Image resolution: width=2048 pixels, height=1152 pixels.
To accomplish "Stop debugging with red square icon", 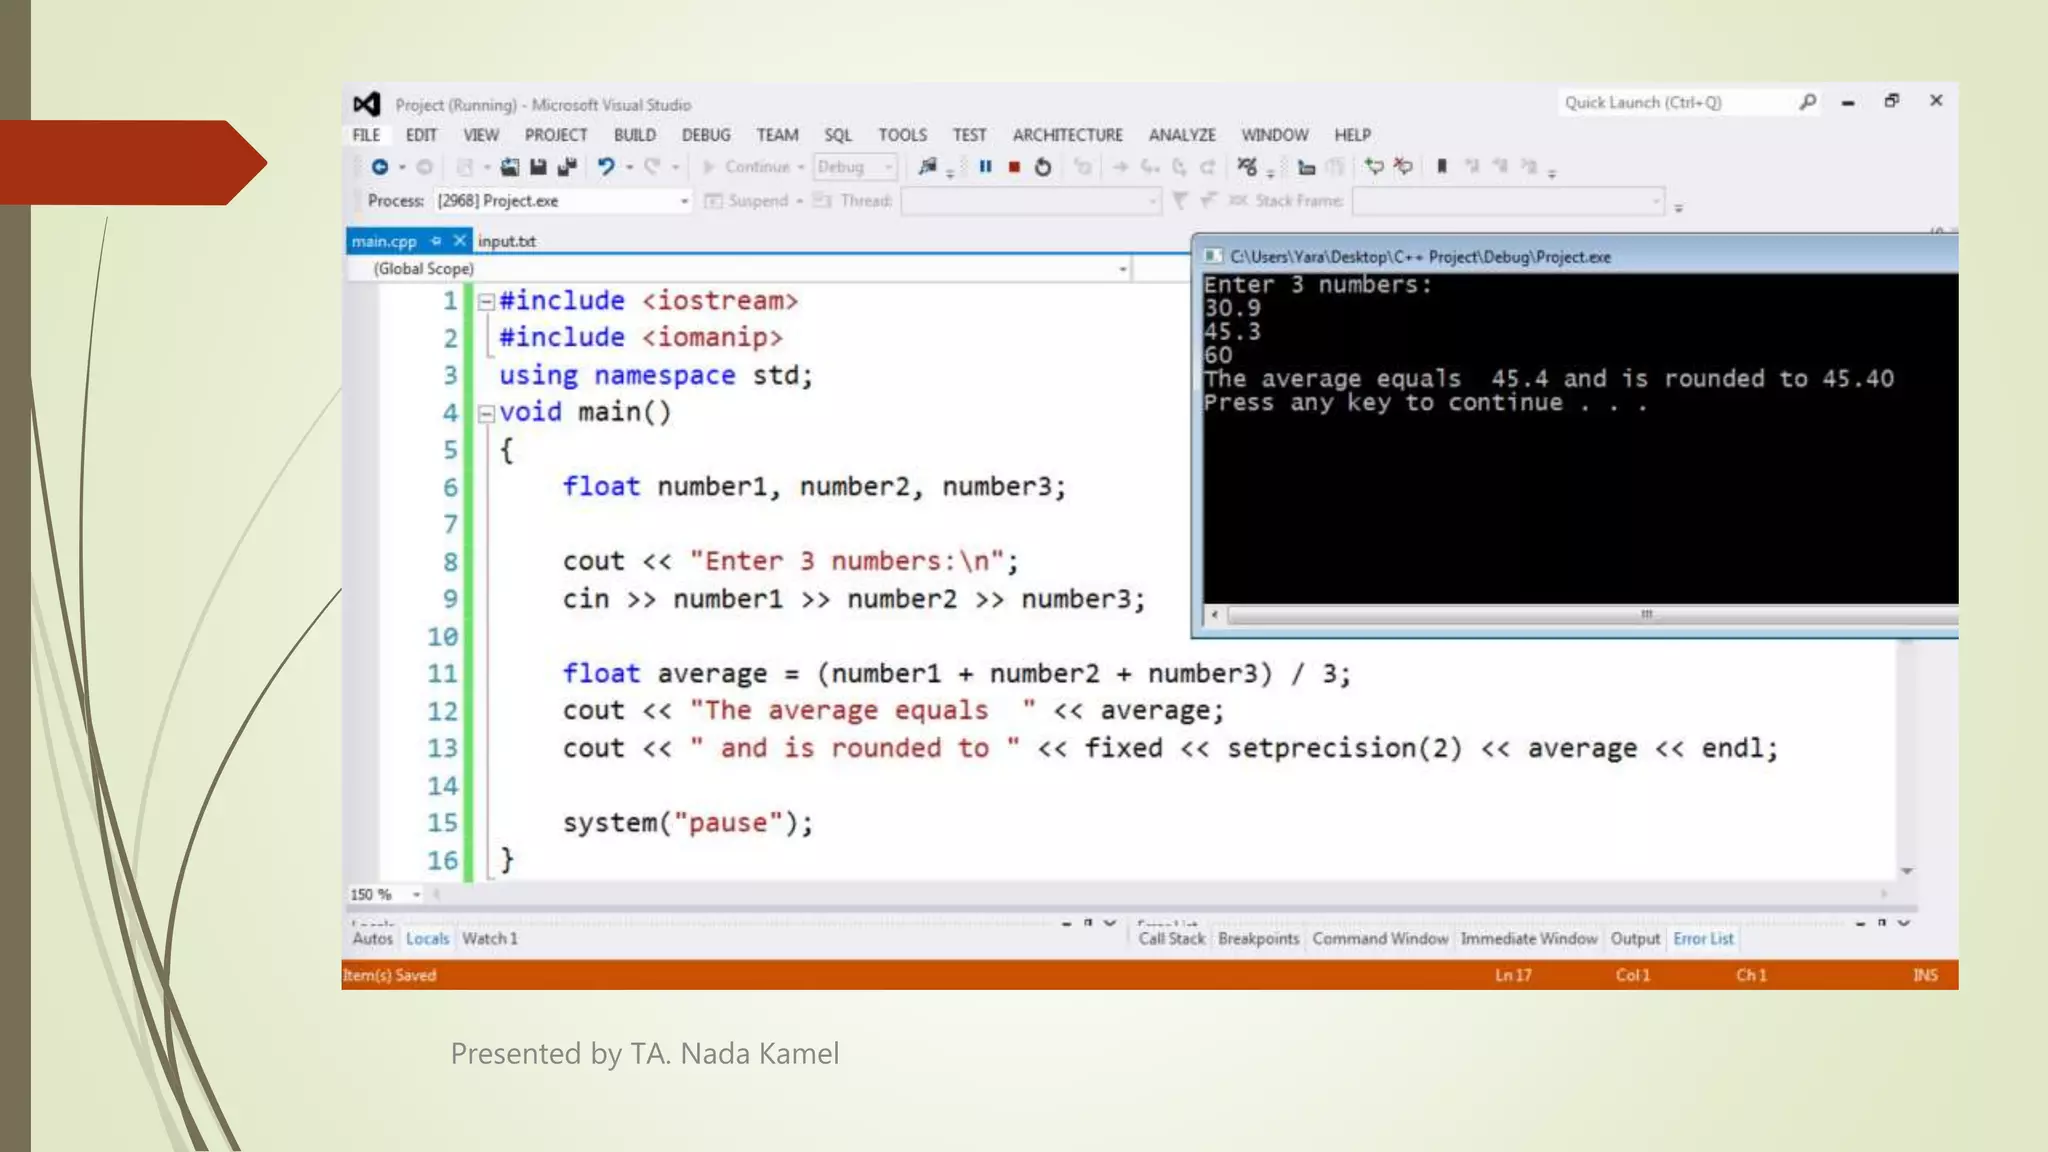I will click(1014, 167).
